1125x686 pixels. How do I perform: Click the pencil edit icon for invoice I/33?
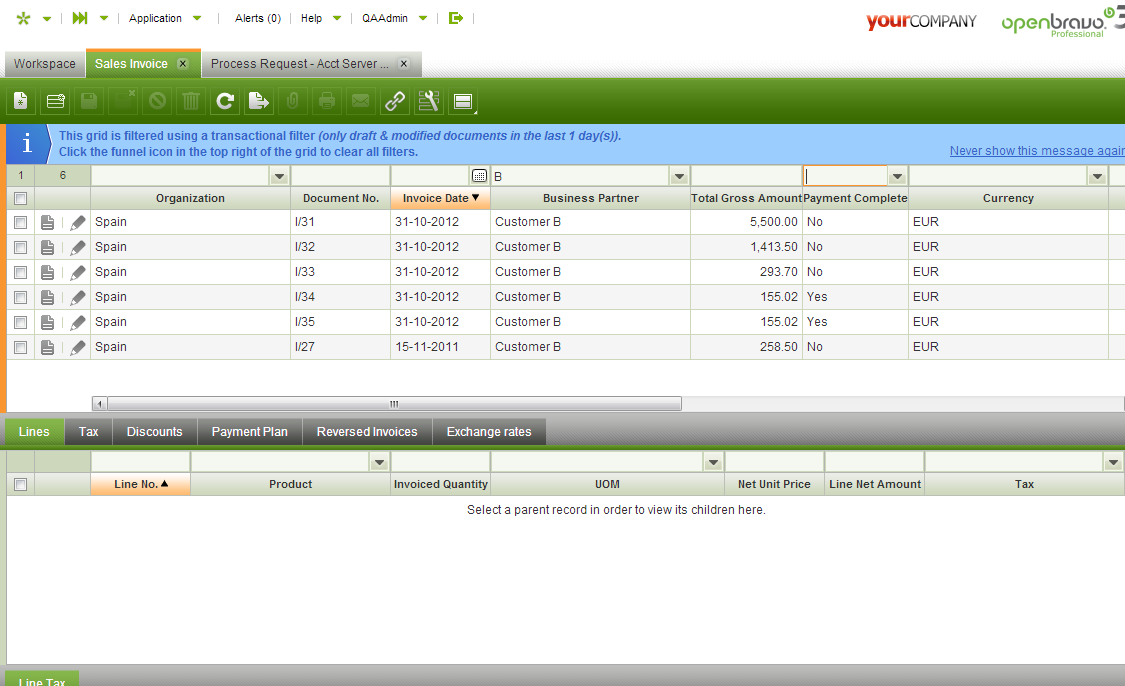pos(78,272)
